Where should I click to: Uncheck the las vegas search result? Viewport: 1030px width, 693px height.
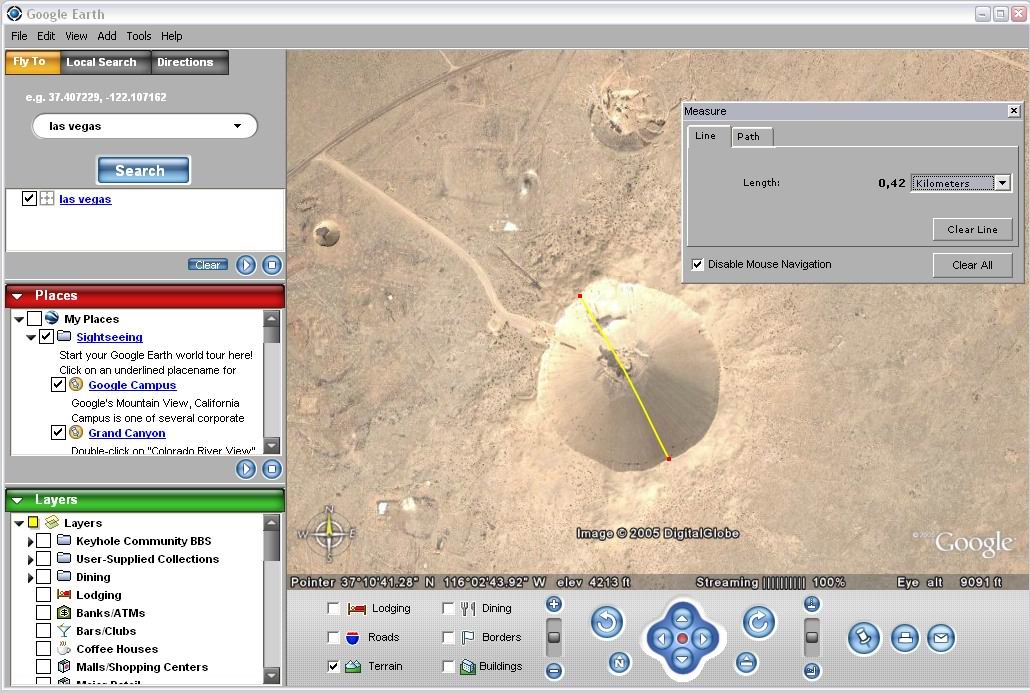pyautogui.click(x=29, y=198)
